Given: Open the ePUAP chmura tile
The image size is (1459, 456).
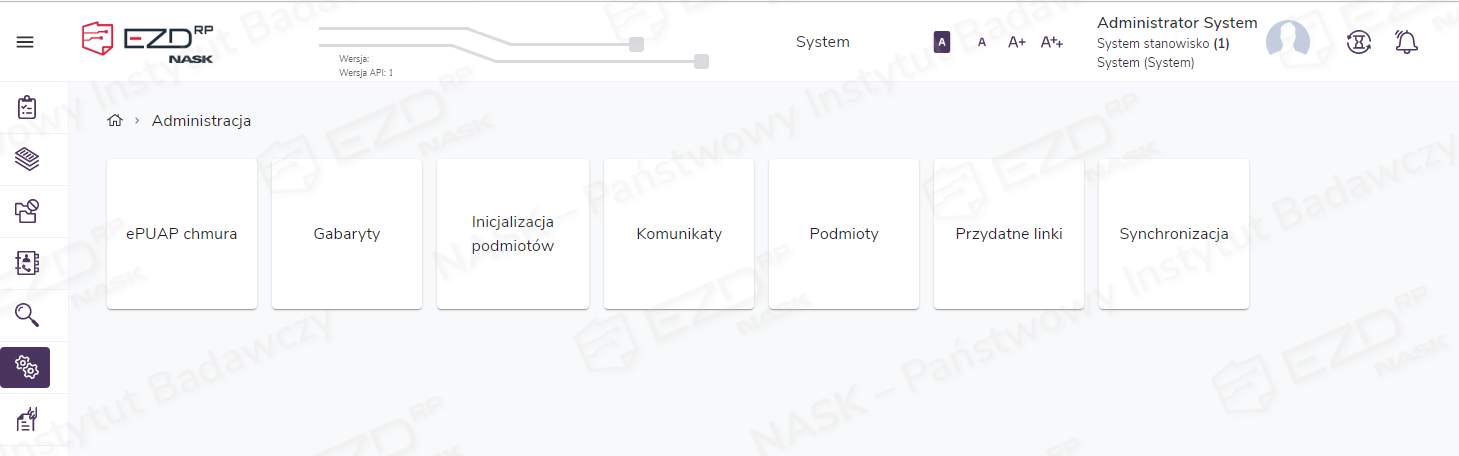Looking at the screenshot, I should (x=182, y=234).
